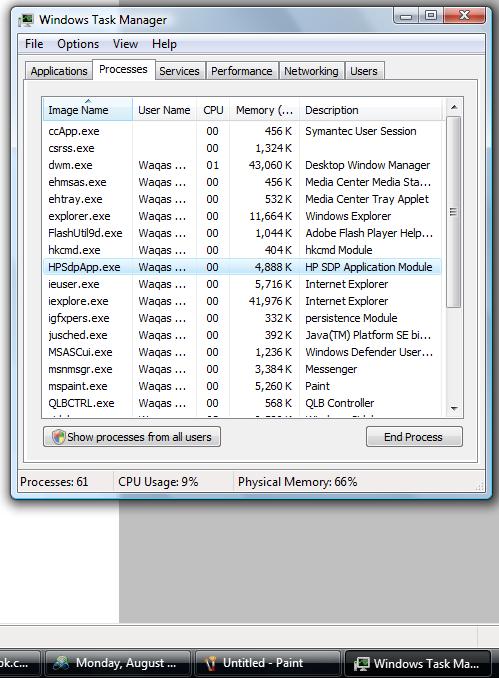
Task: Select explorer.exe process row
Action: point(242,216)
